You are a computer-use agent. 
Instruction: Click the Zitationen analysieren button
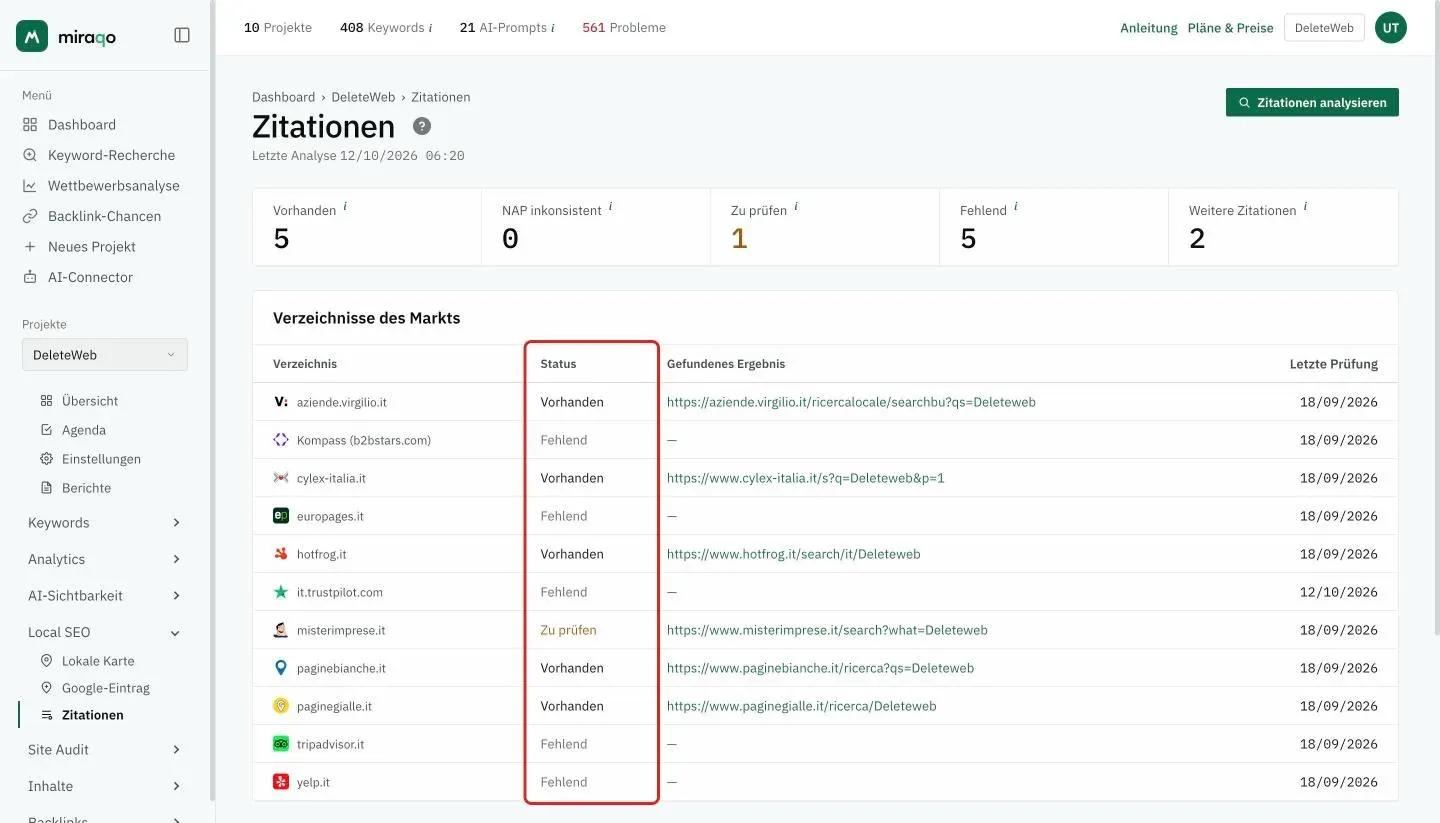point(1312,102)
